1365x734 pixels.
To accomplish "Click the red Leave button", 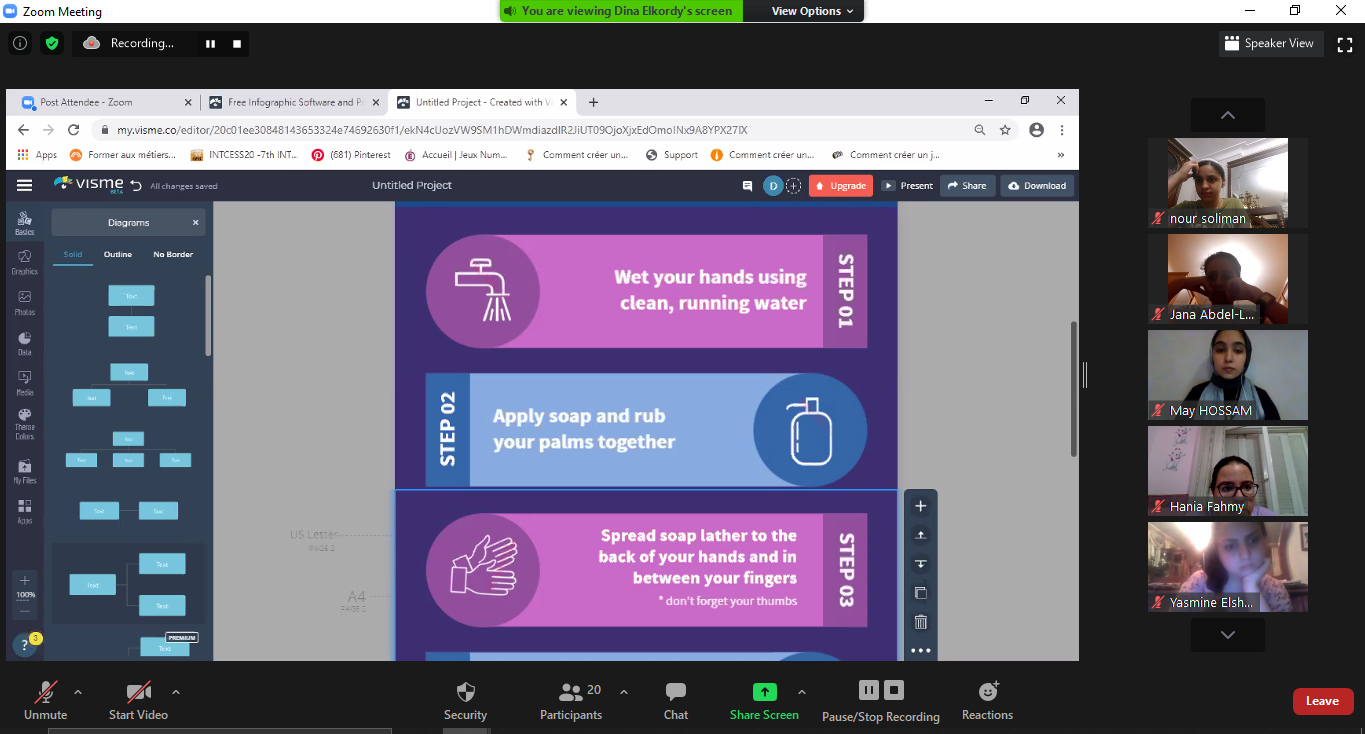I will (x=1322, y=701).
